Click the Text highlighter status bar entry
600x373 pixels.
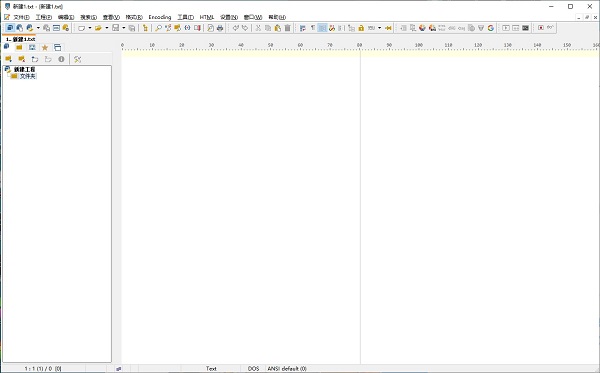(x=211, y=368)
